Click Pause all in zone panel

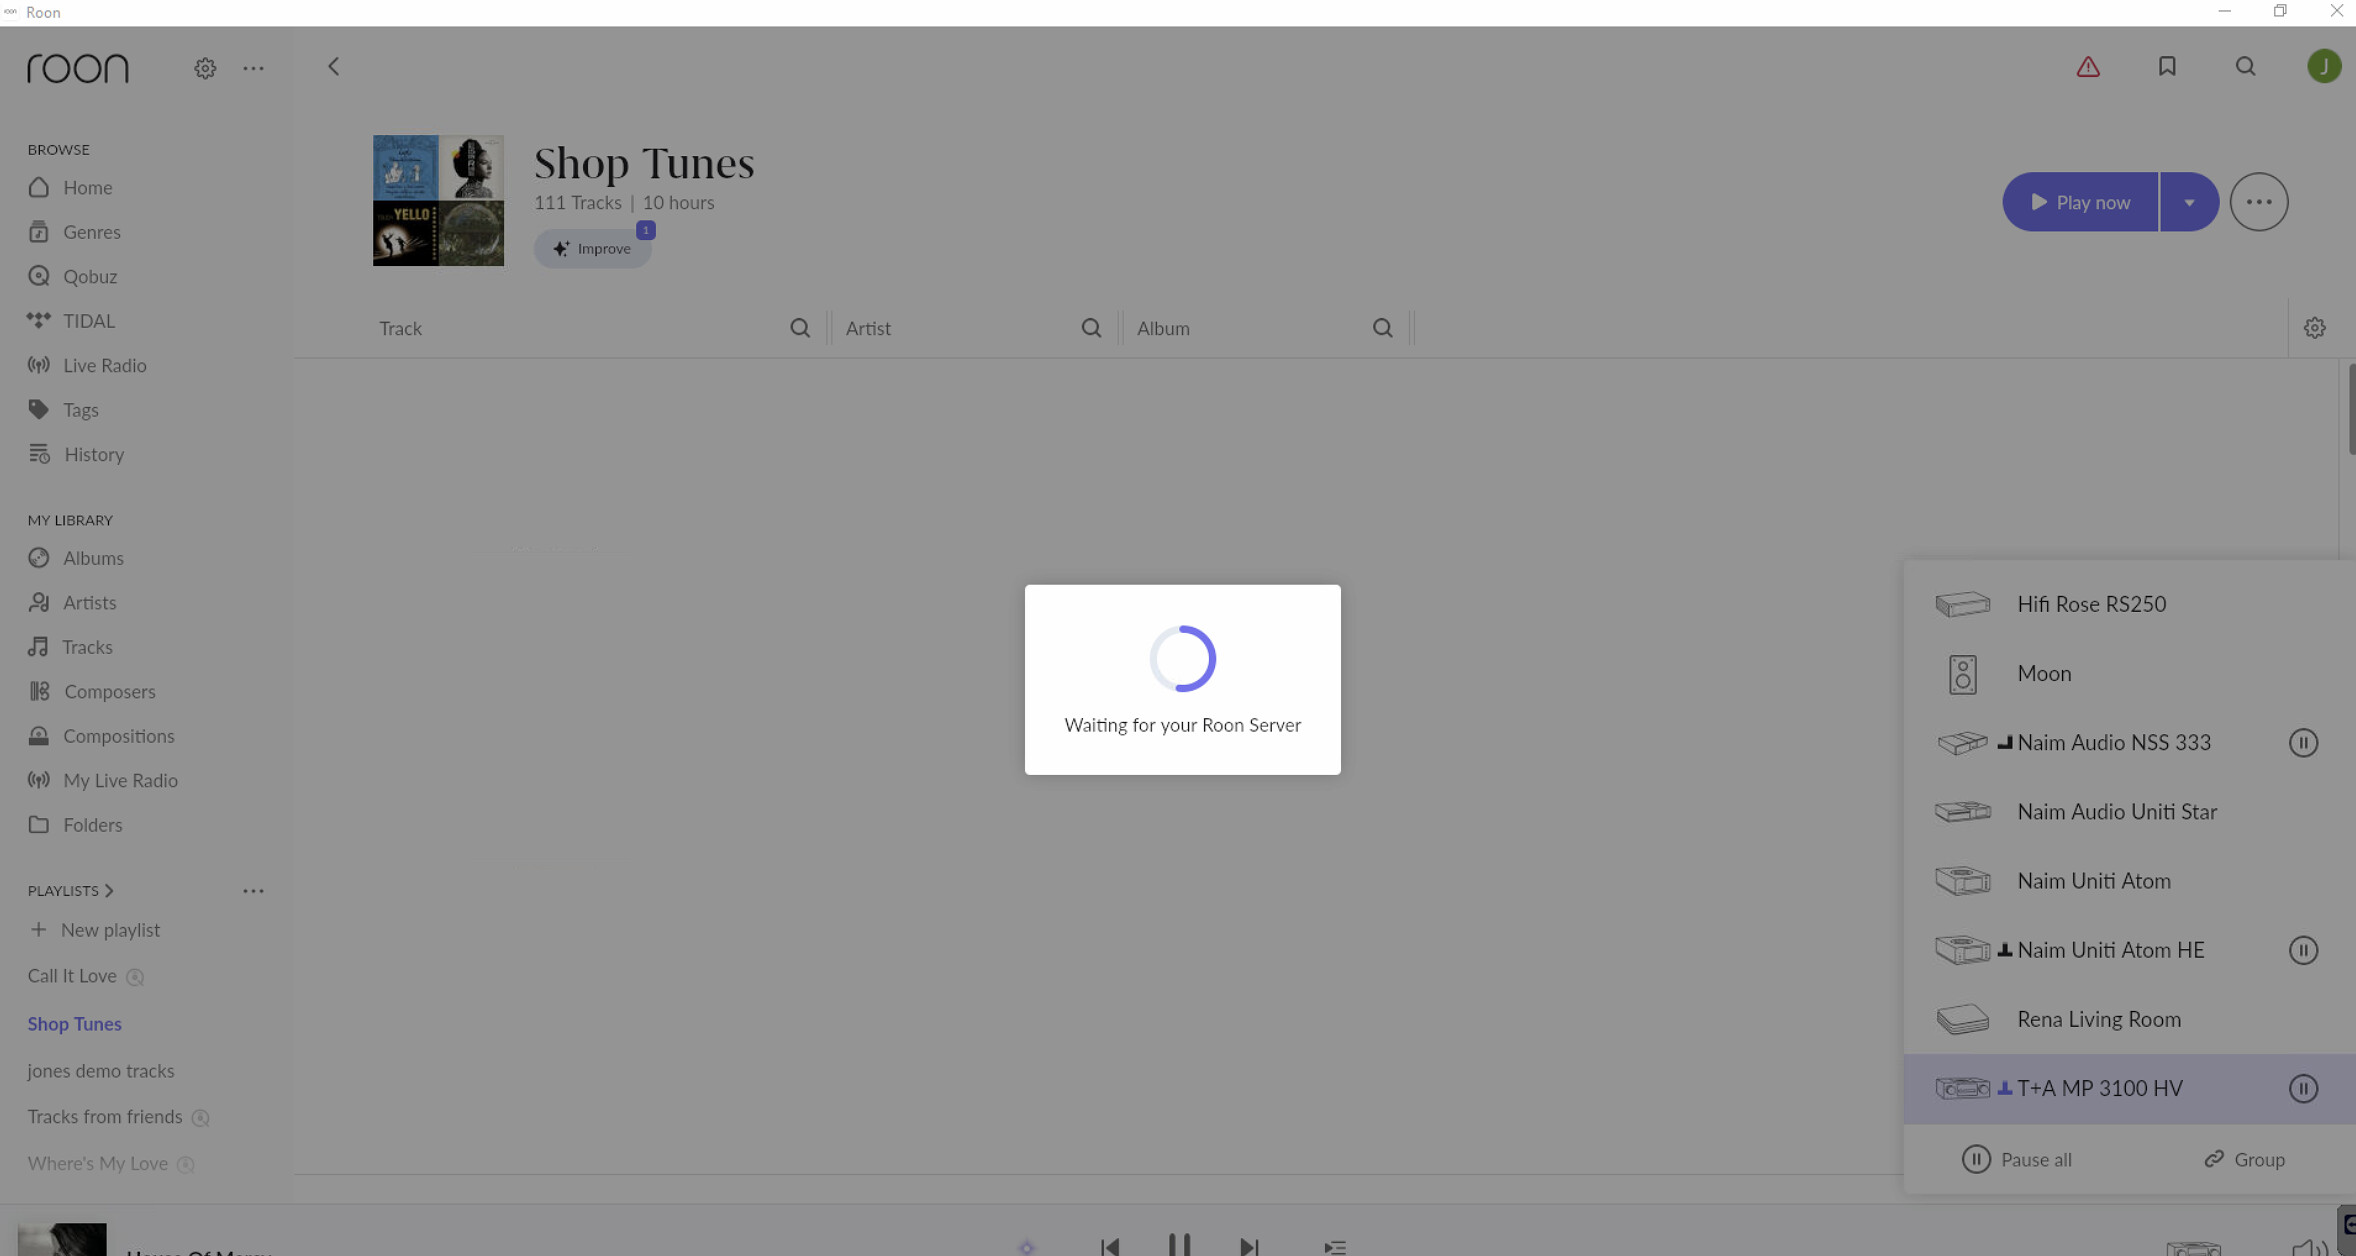click(2017, 1159)
